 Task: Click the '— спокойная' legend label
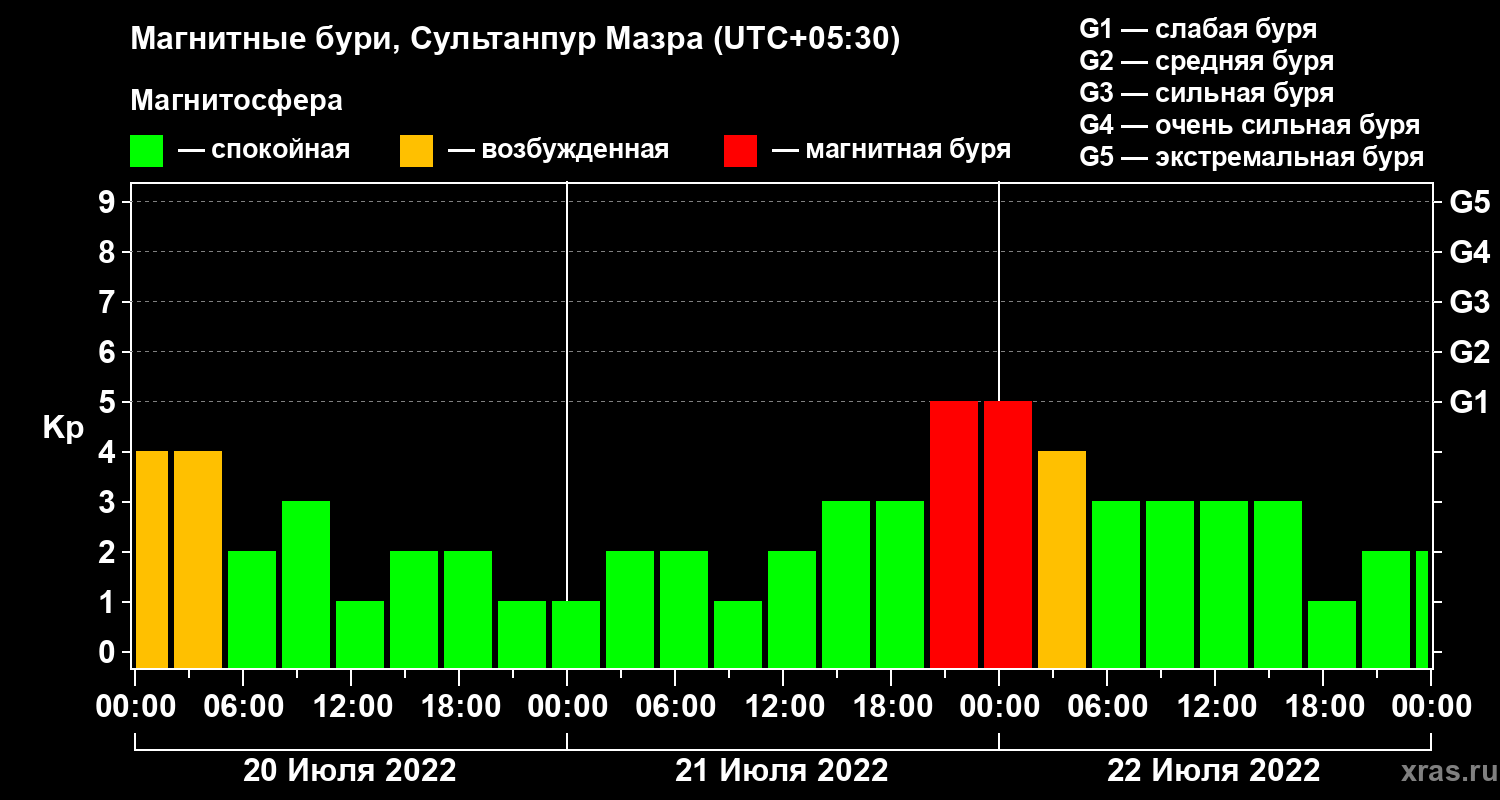pyautogui.click(x=263, y=151)
